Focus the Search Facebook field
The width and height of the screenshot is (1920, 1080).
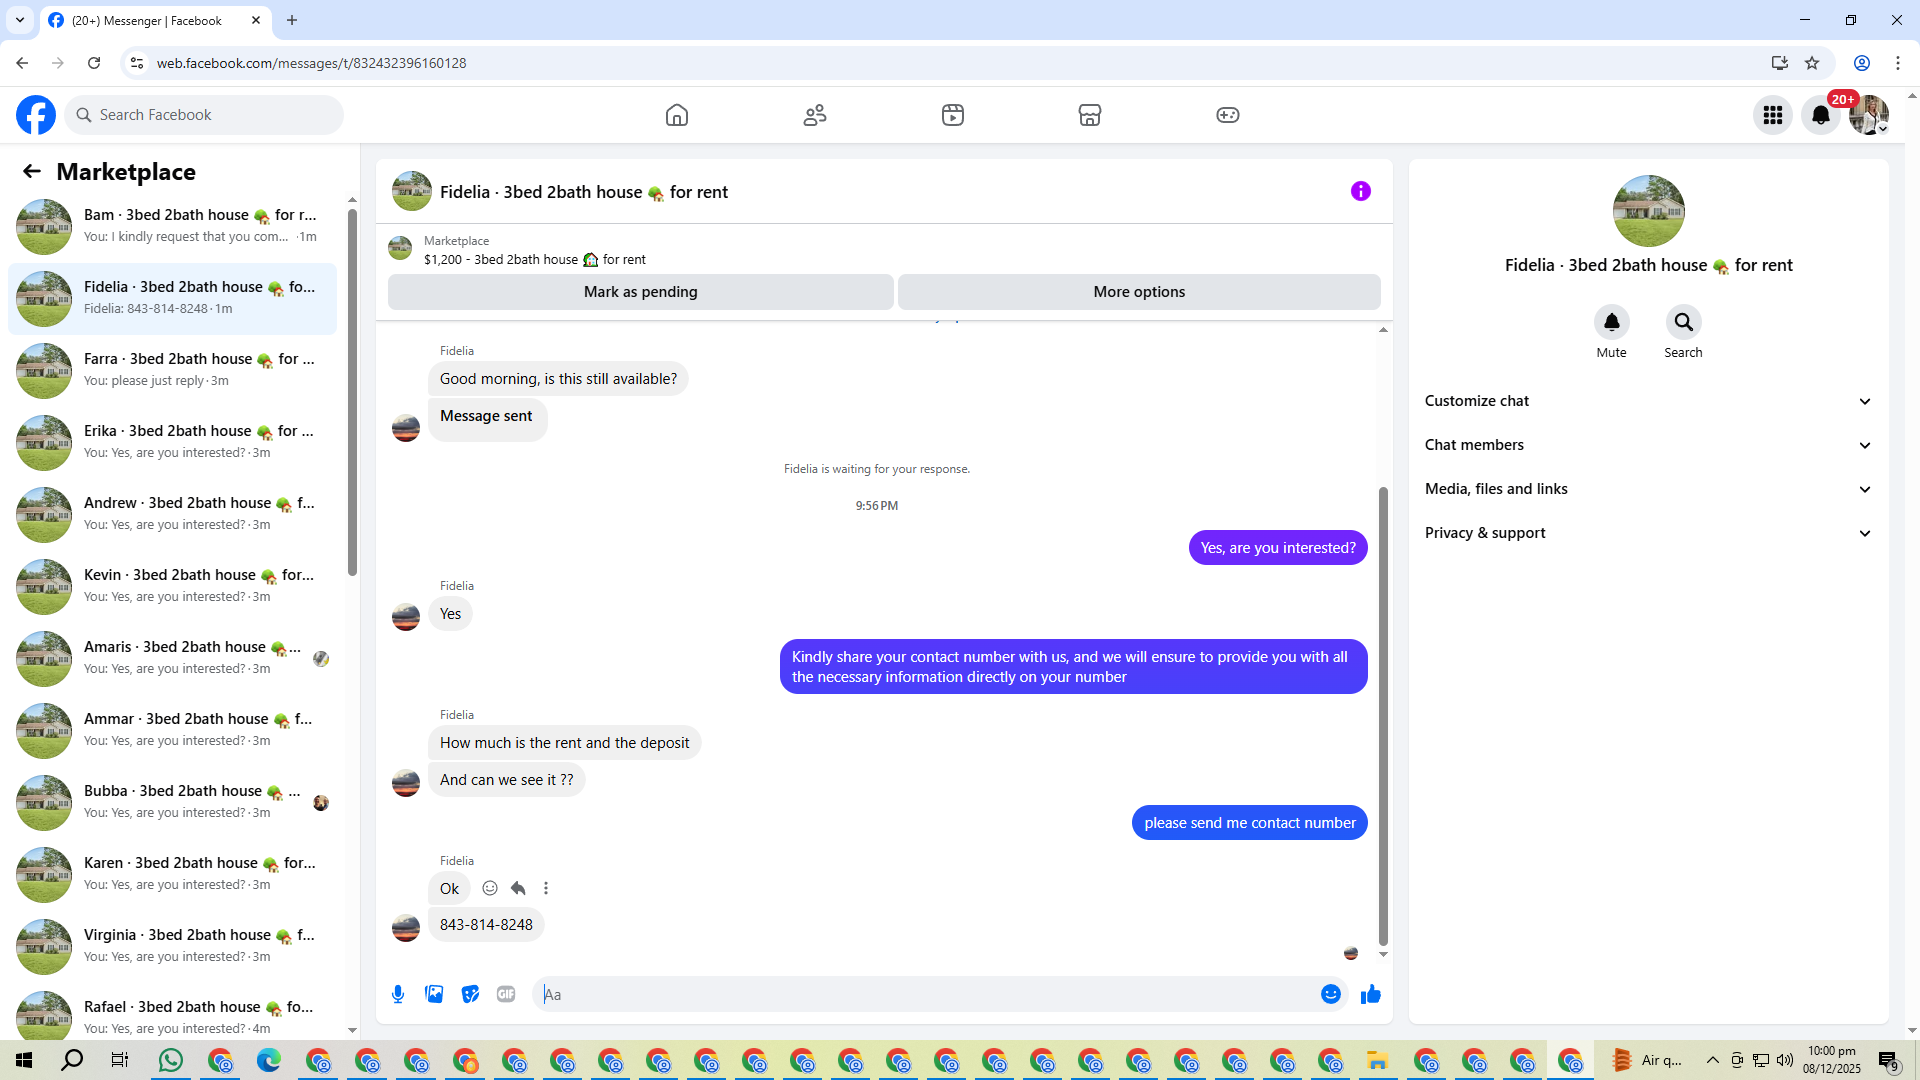tap(205, 115)
